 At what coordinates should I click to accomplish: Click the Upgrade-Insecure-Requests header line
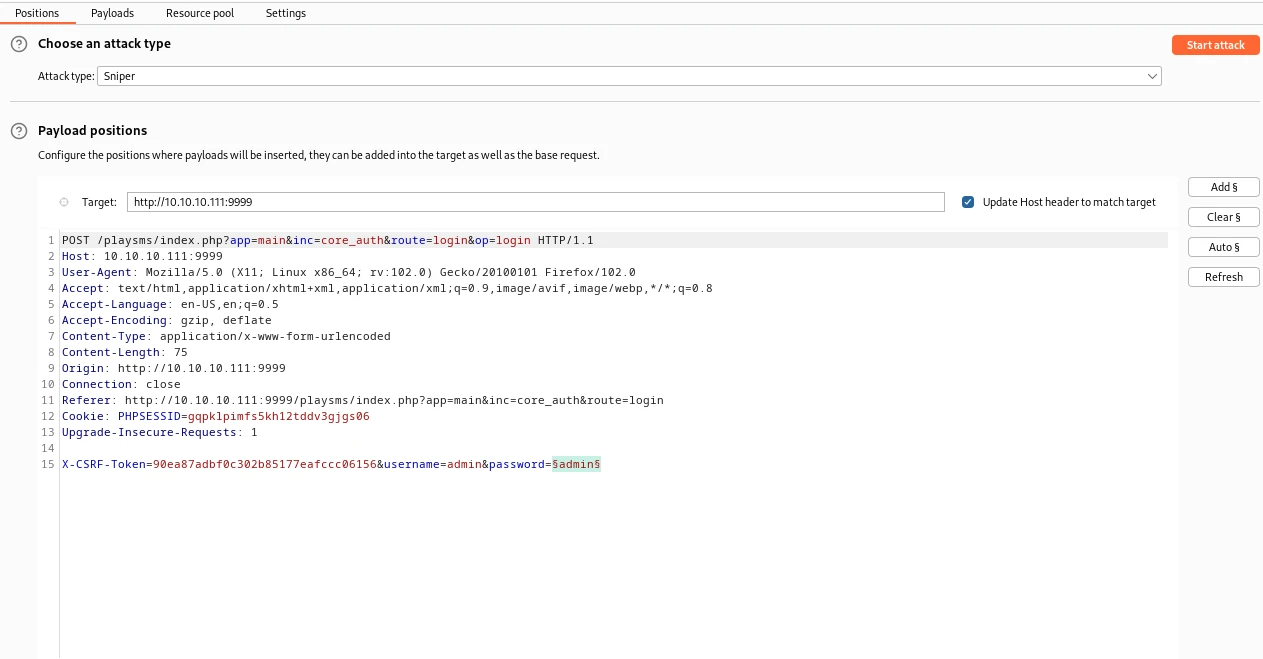tap(159, 432)
